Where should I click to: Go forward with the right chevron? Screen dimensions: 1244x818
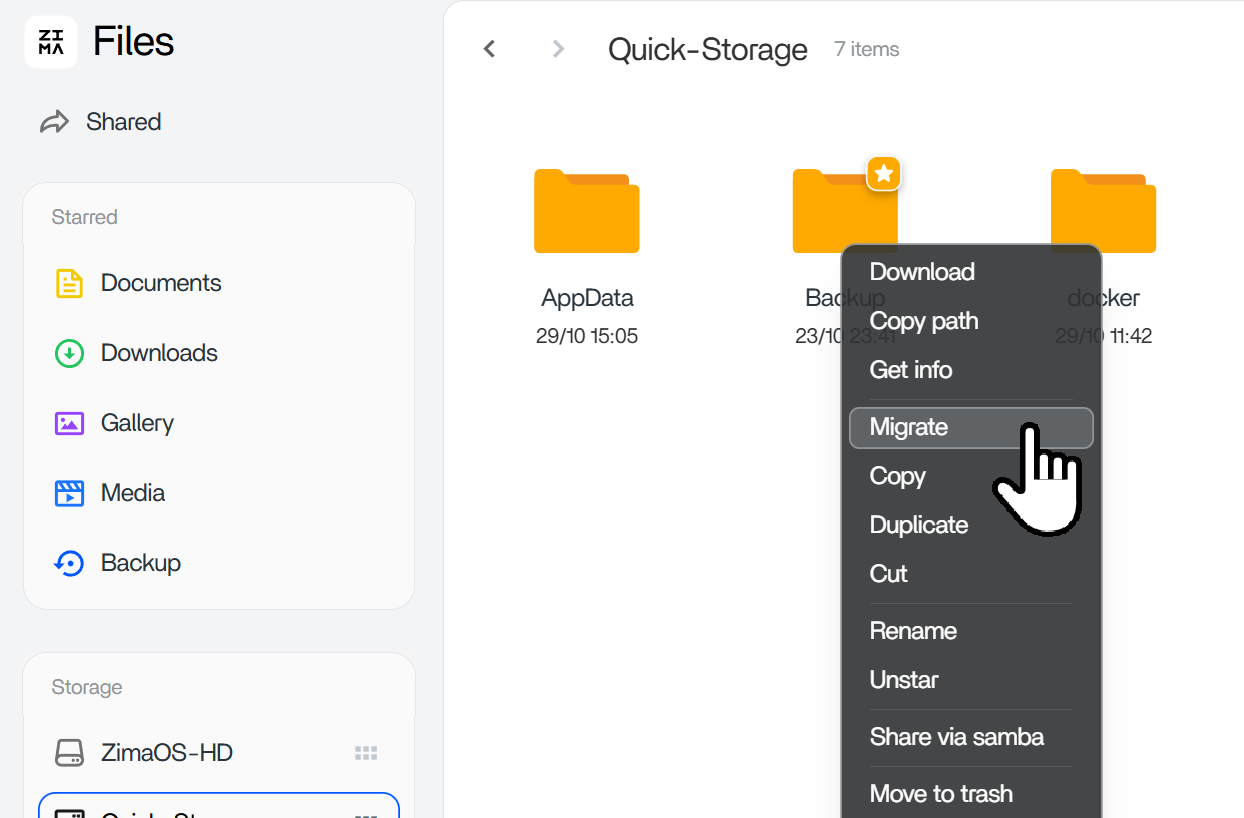click(558, 49)
